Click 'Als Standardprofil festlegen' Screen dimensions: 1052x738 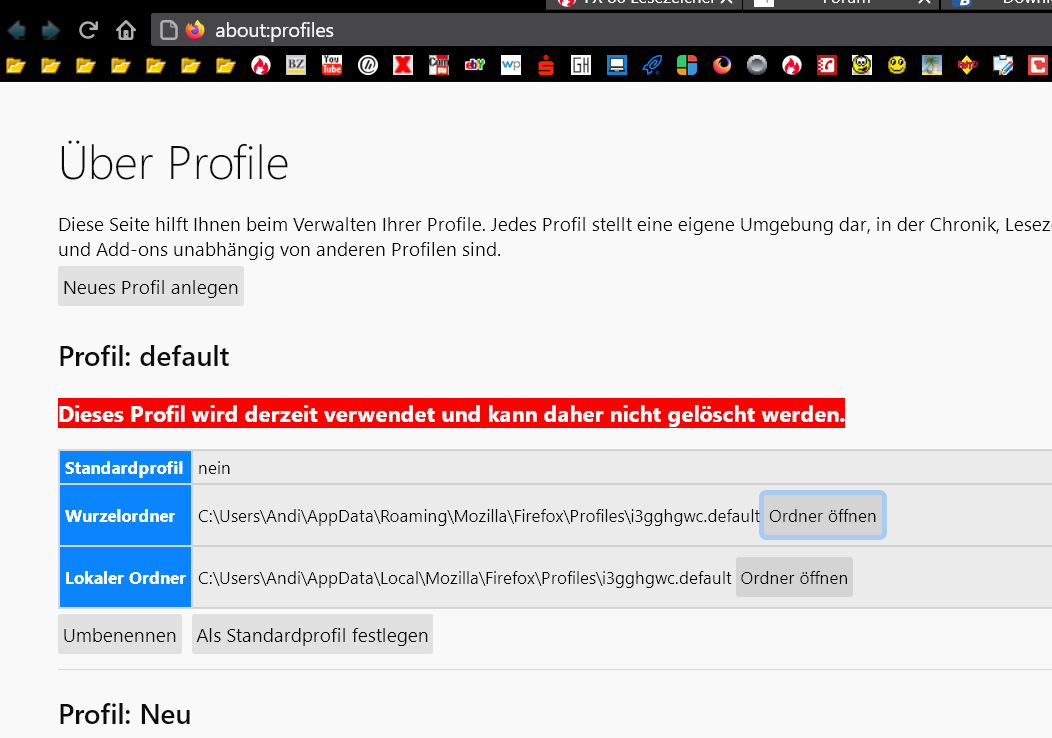click(312, 635)
